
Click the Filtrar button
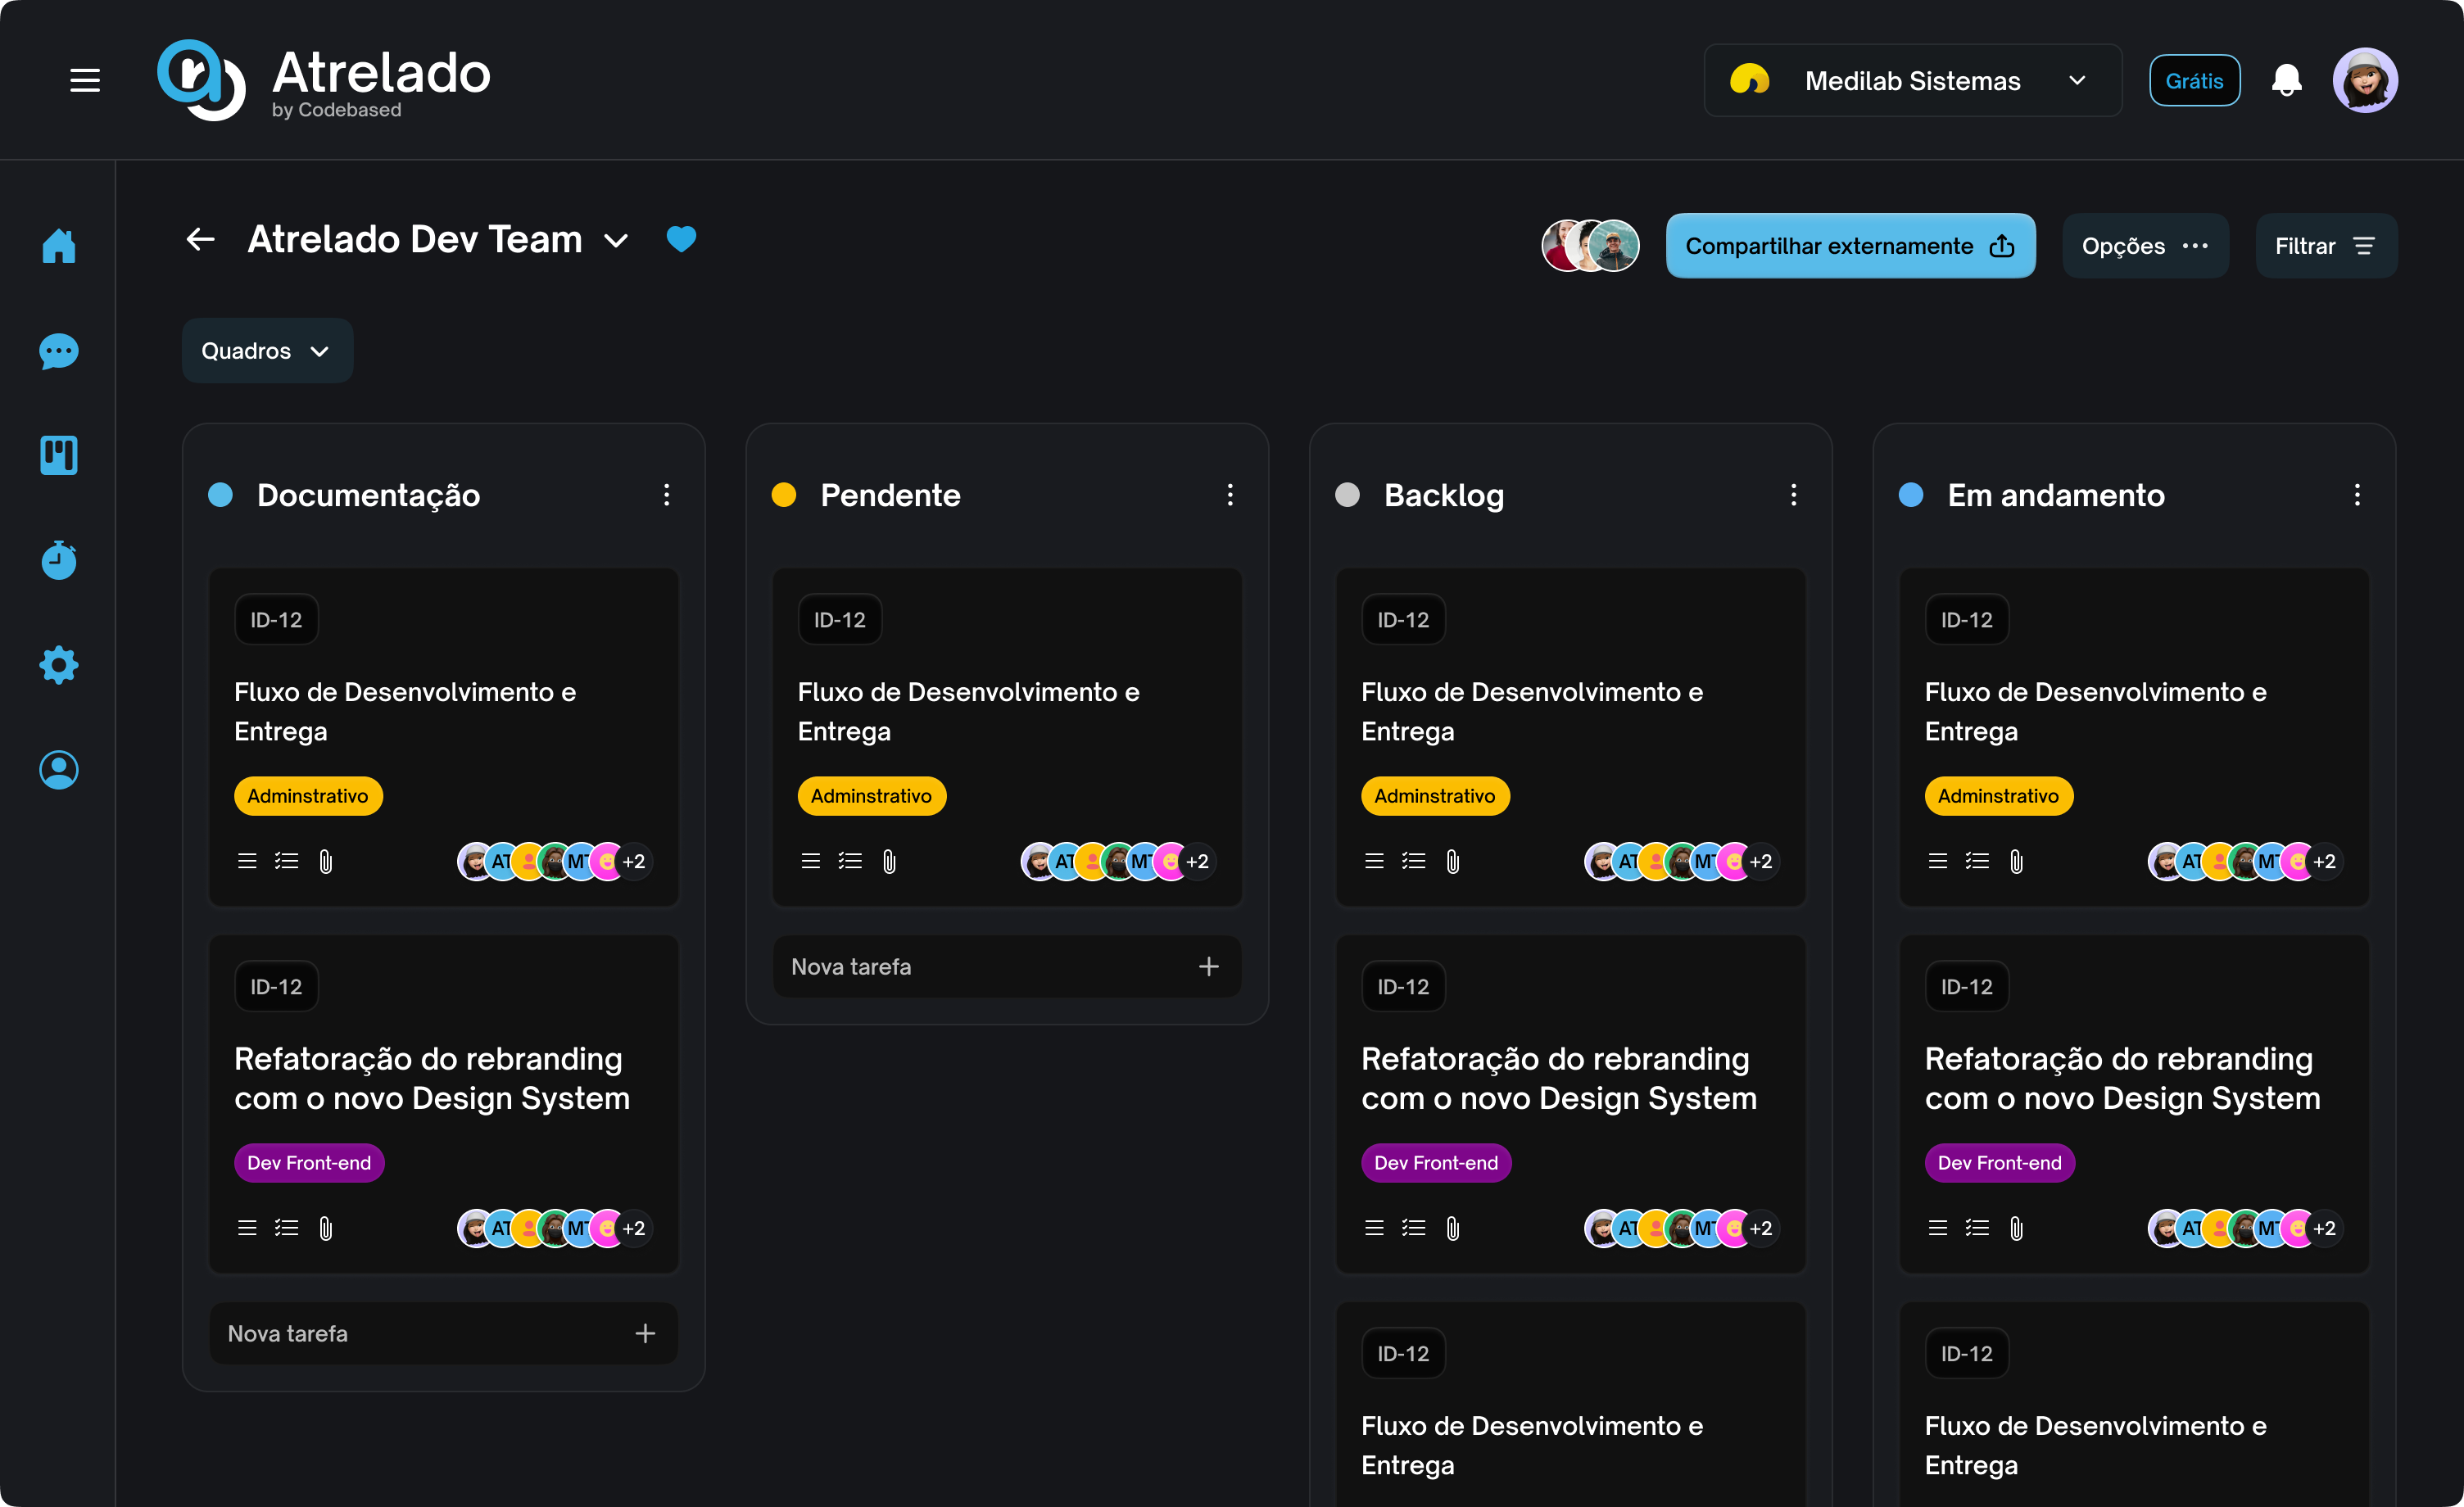click(2325, 246)
